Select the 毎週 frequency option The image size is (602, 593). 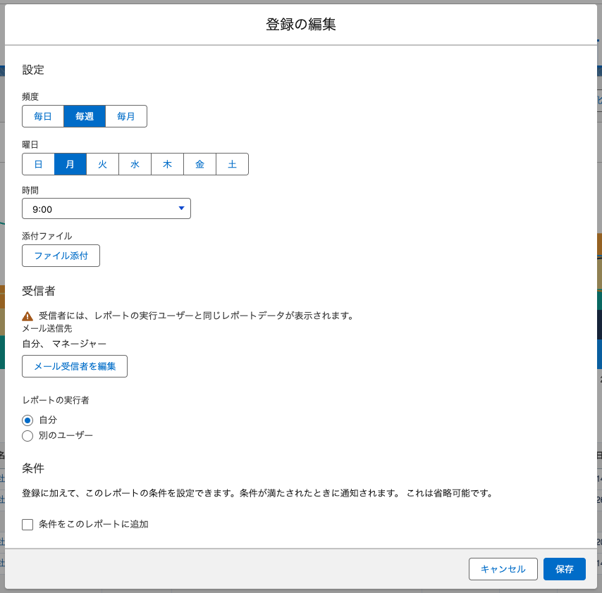[x=84, y=116]
